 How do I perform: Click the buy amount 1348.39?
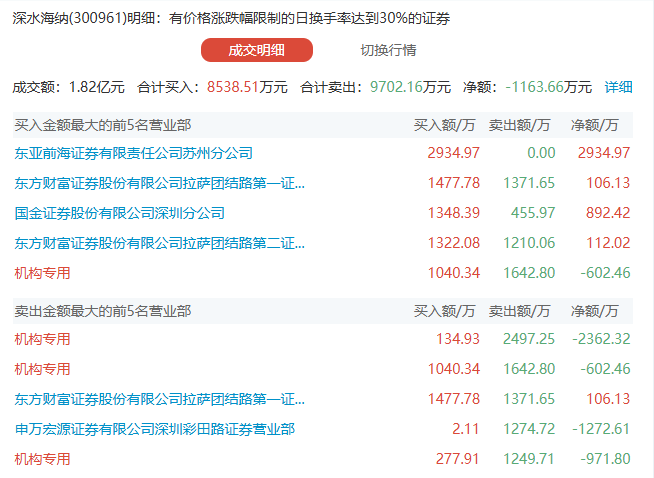point(454,213)
